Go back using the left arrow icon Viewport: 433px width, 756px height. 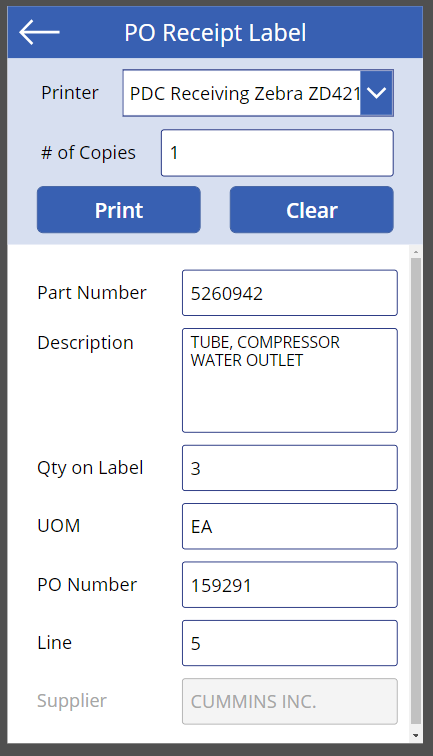tap(39, 32)
